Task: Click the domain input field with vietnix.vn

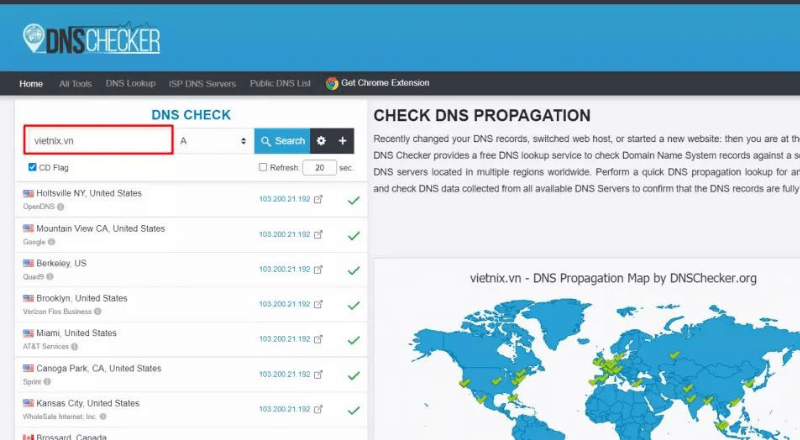Action: tap(98, 140)
